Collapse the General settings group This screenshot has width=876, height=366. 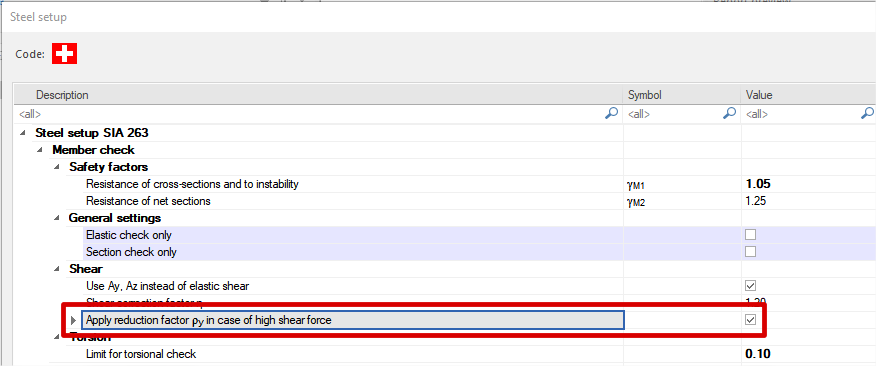56,218
